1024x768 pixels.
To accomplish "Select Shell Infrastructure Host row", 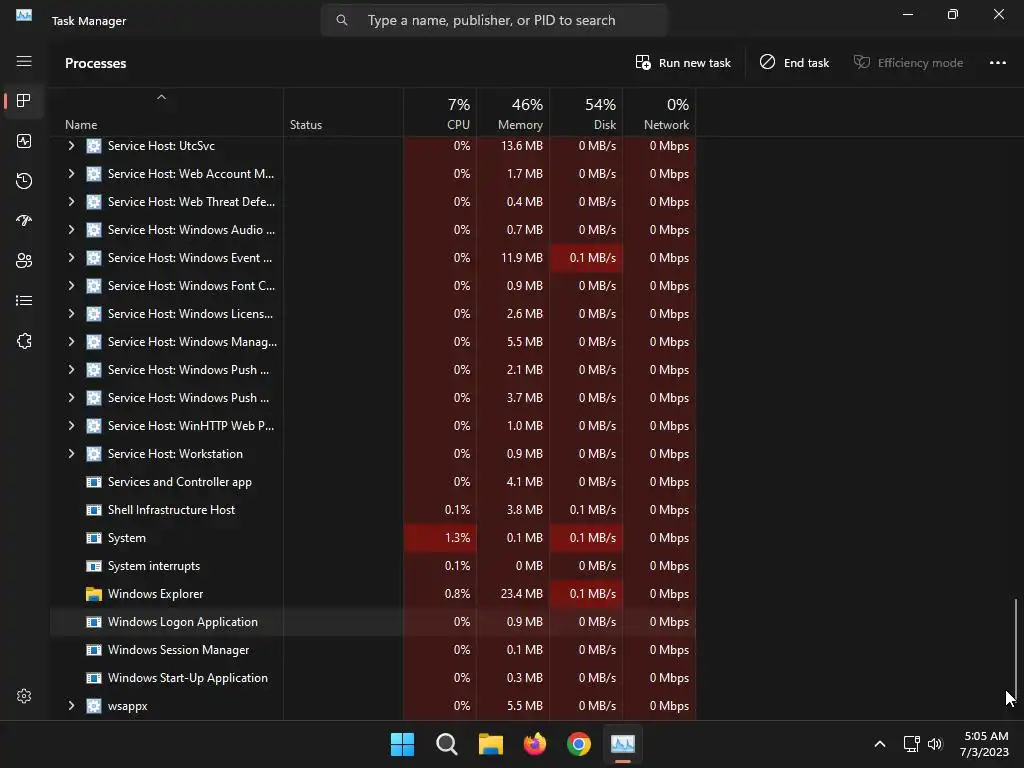I will pos(373,510).
